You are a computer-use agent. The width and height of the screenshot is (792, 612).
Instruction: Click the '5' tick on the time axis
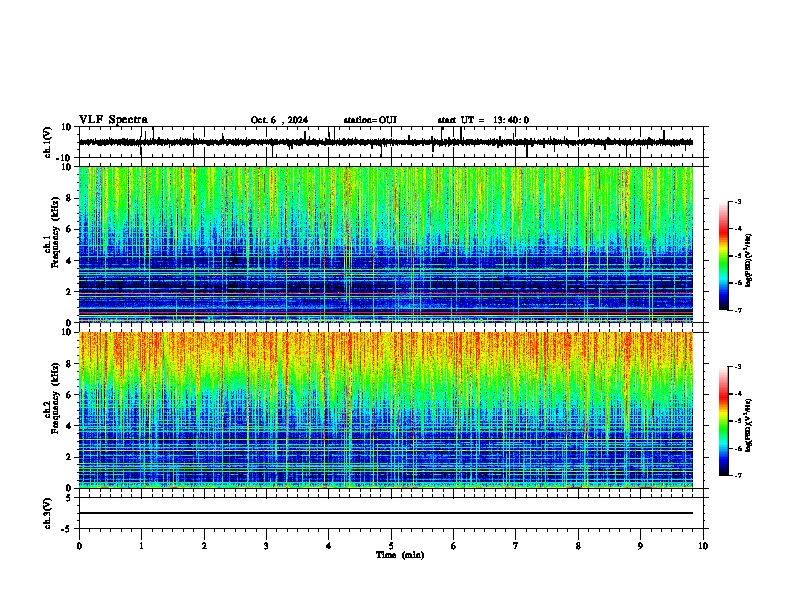[391, 546]
